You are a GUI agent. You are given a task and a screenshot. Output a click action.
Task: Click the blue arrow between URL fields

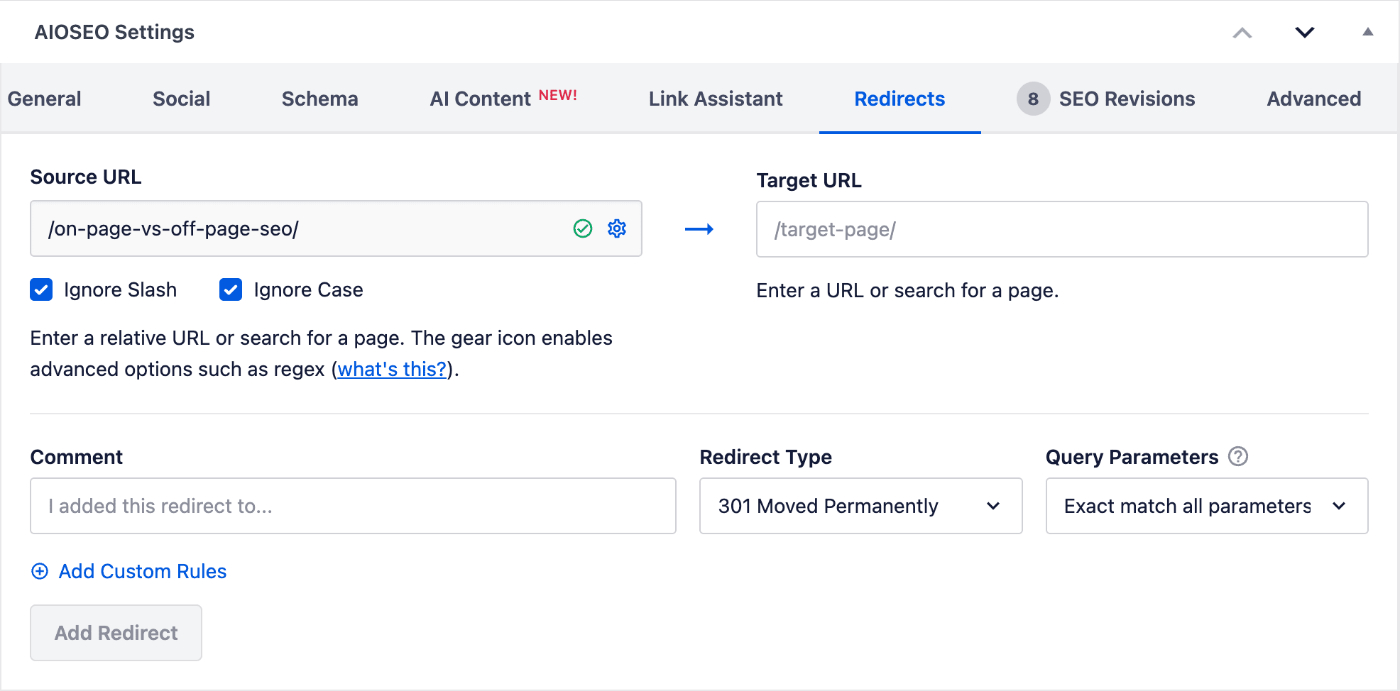[x=699, y=230]
